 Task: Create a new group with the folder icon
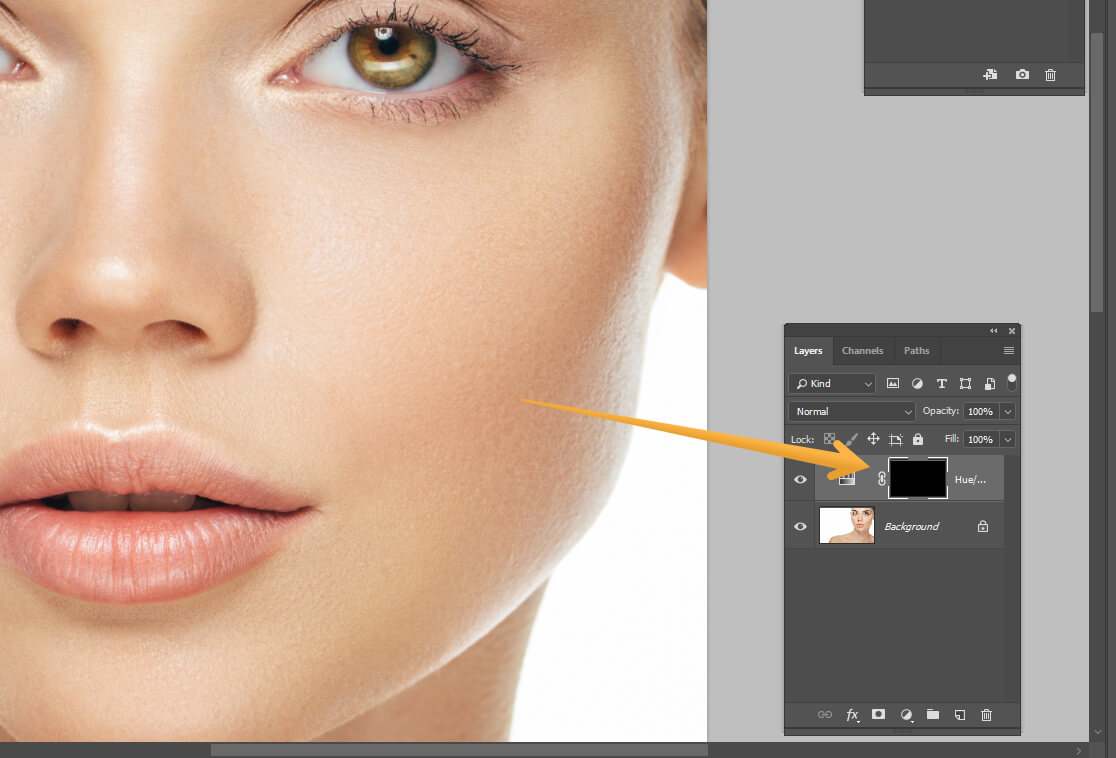point(932,715)
